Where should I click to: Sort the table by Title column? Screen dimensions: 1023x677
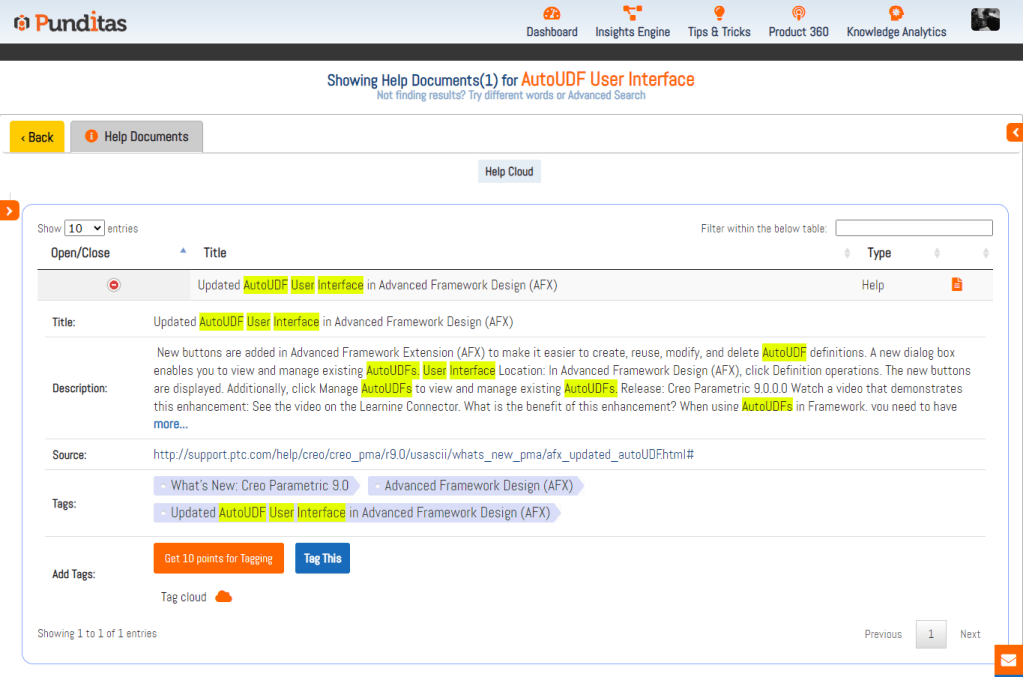[215, 253]
